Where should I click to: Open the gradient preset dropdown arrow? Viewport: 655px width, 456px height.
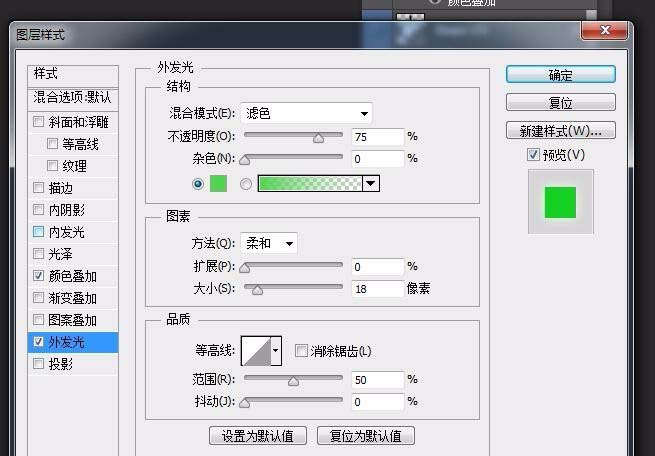coord(371,184)
